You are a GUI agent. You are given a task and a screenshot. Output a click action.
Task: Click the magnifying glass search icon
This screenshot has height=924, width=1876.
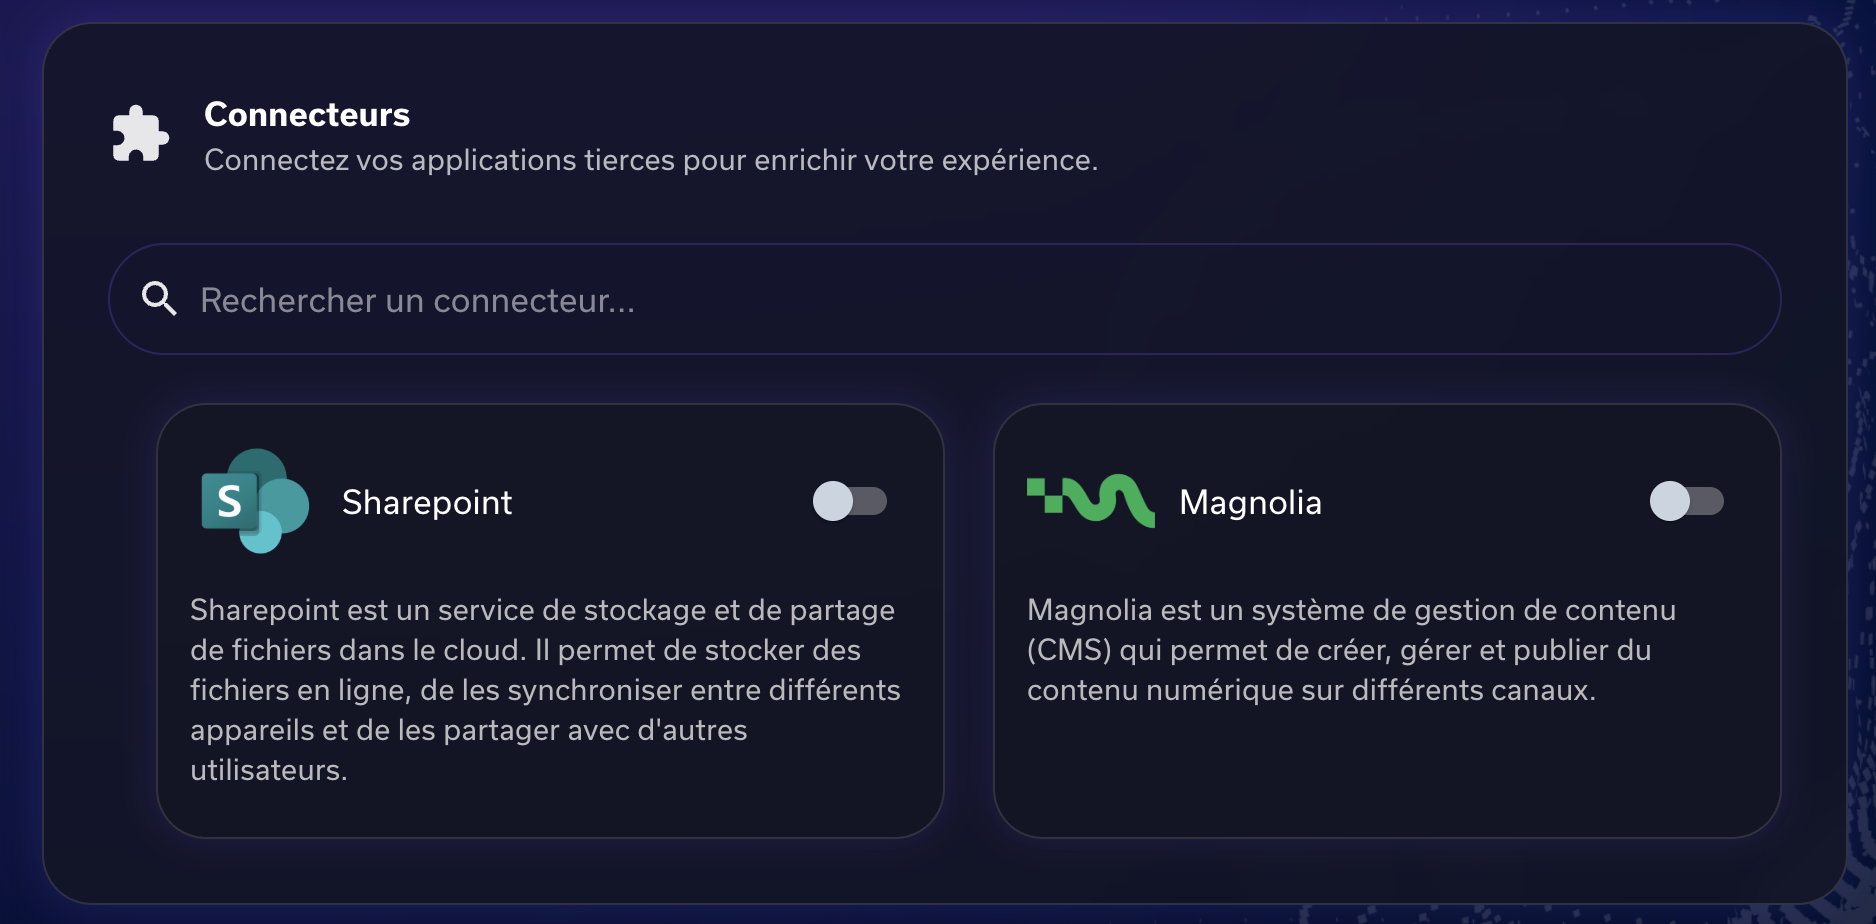pos(159,299)
